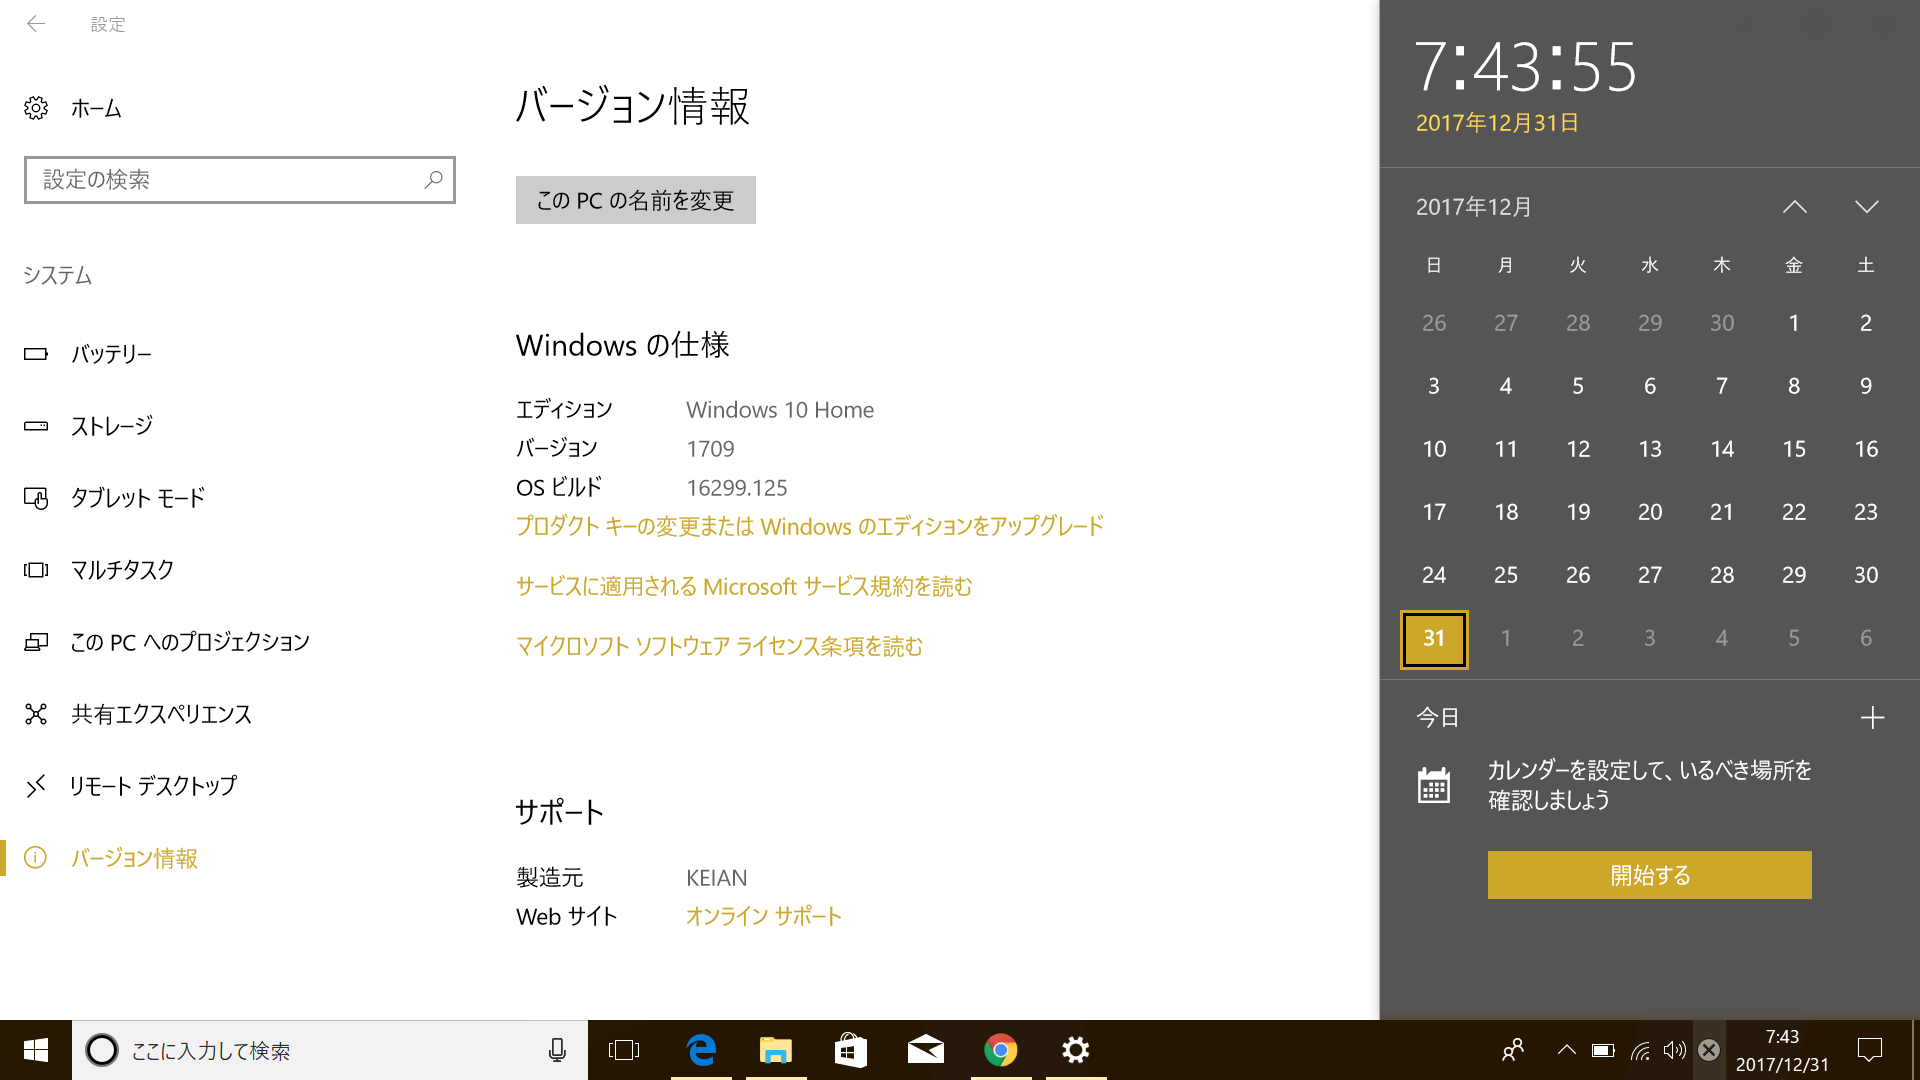Open the ストレージ settings page
1920x1080 pixels.
[112, 426]
